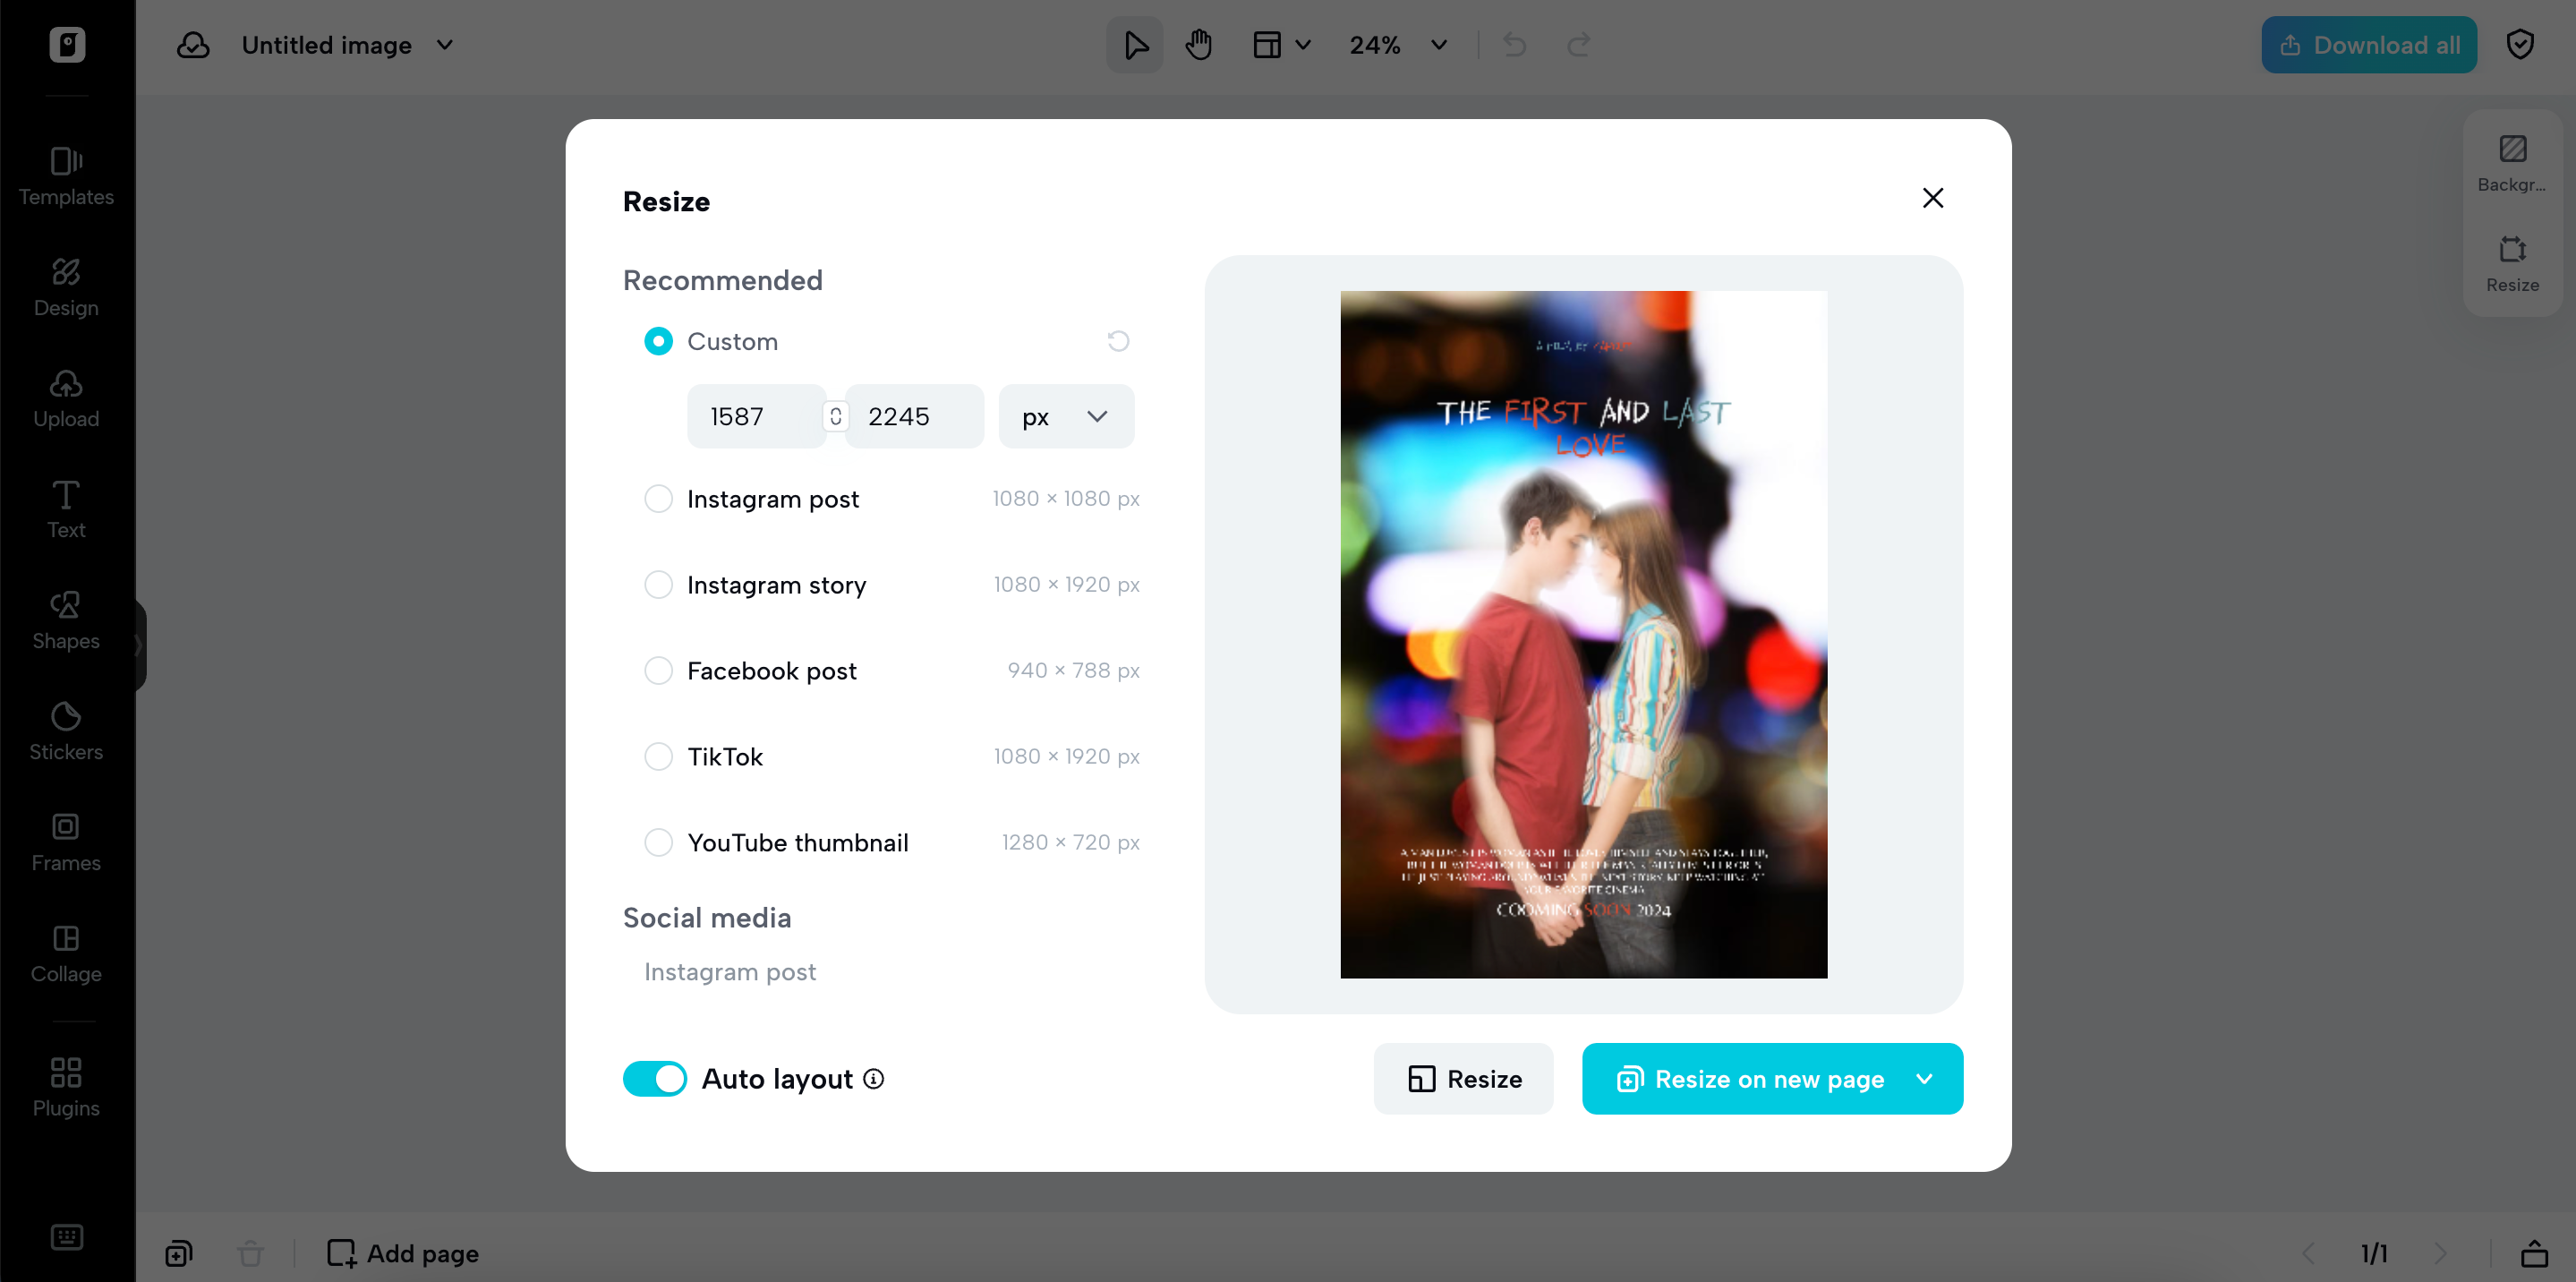Click the hand pan tool icon
The image size is (2576, 1282).
tap(1198, 45)
